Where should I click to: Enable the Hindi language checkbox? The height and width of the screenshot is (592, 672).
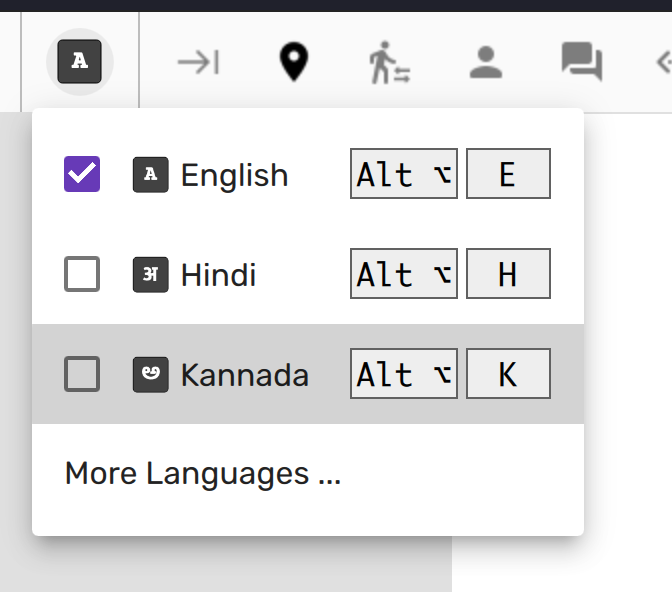coord(82,275)
